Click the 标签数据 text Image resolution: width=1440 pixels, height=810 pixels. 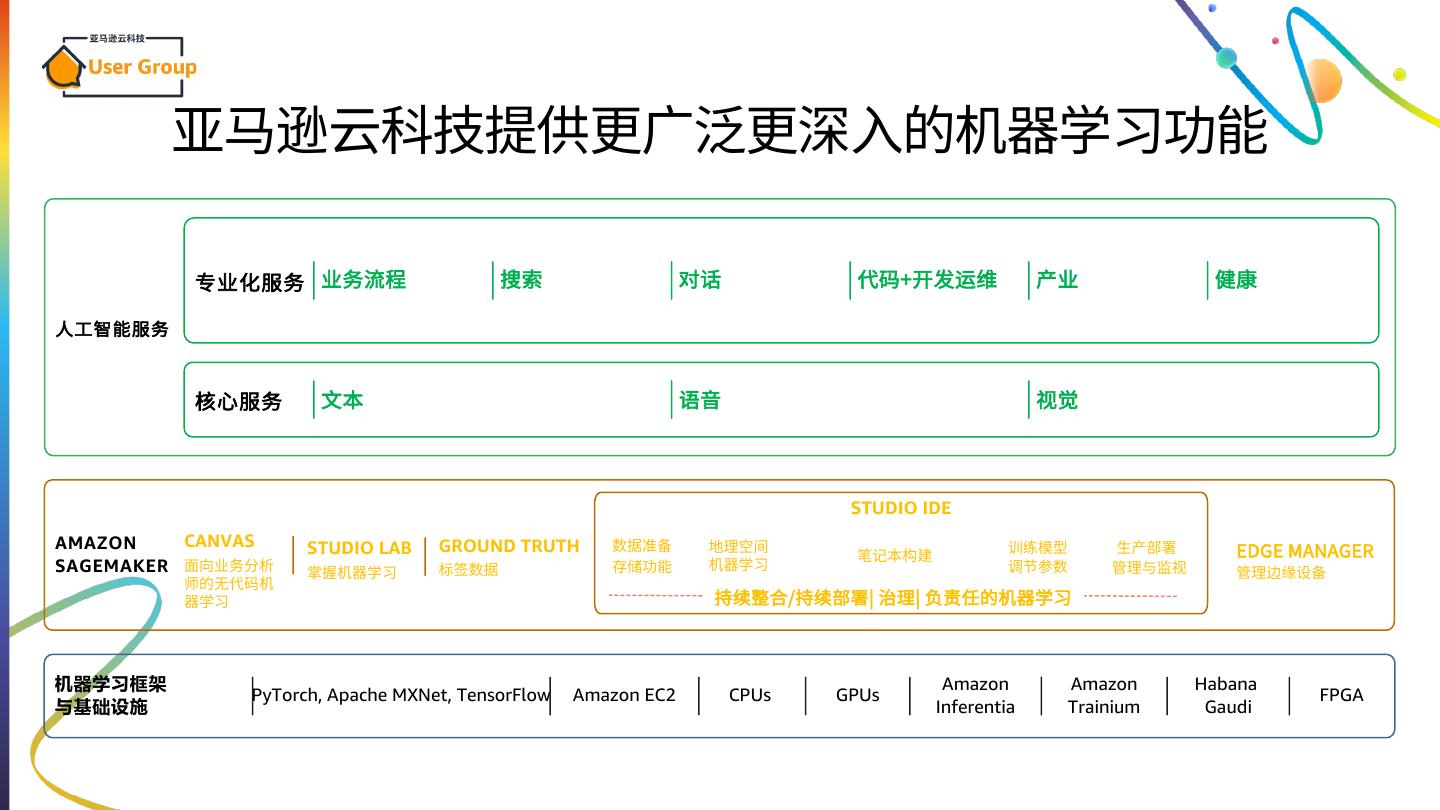468,570
